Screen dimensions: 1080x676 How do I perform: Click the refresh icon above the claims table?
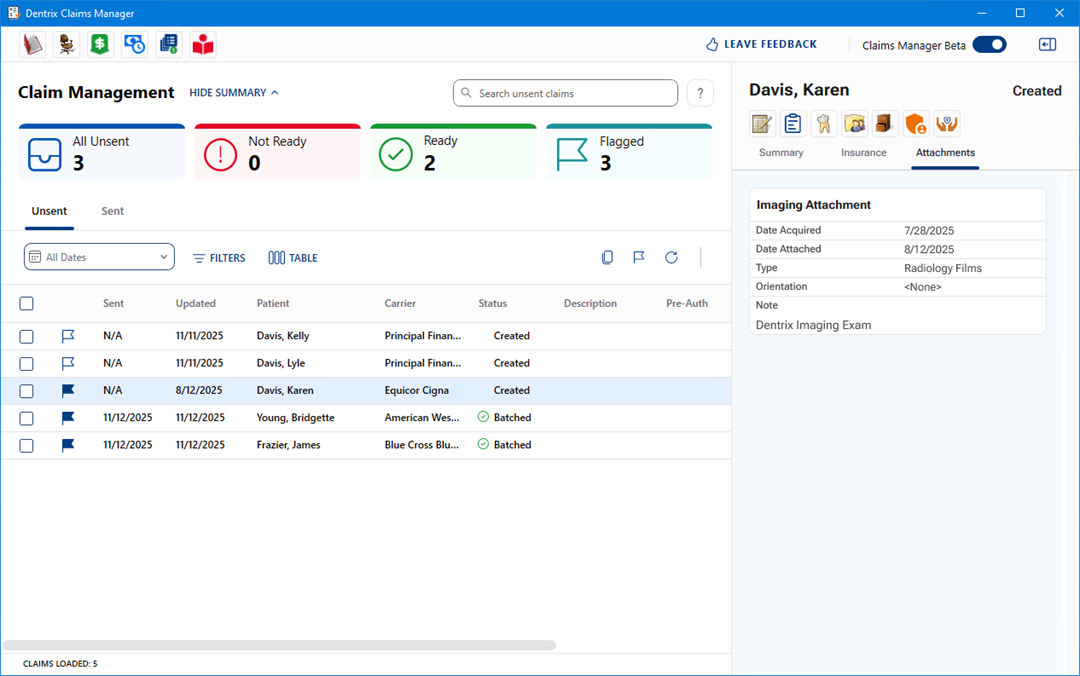pos(671,258)
